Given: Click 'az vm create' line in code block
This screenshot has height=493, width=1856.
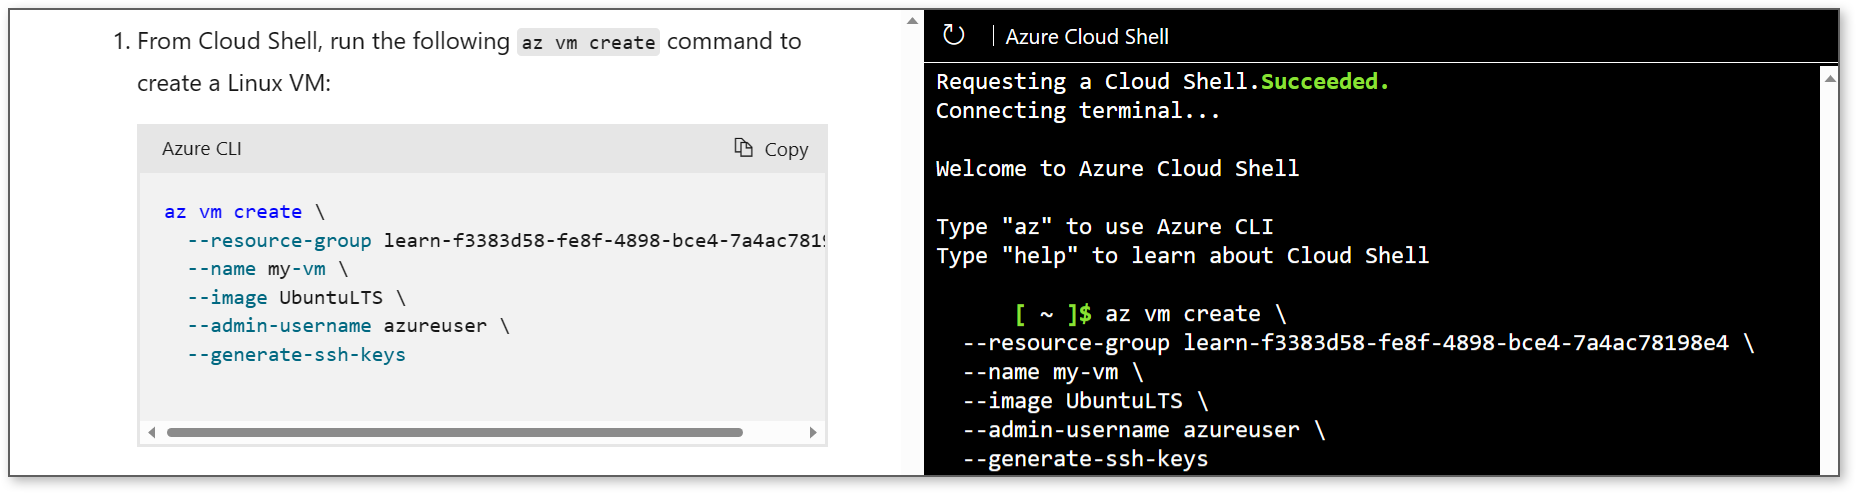Looking at the screenshot, I should tap(245, 212).
